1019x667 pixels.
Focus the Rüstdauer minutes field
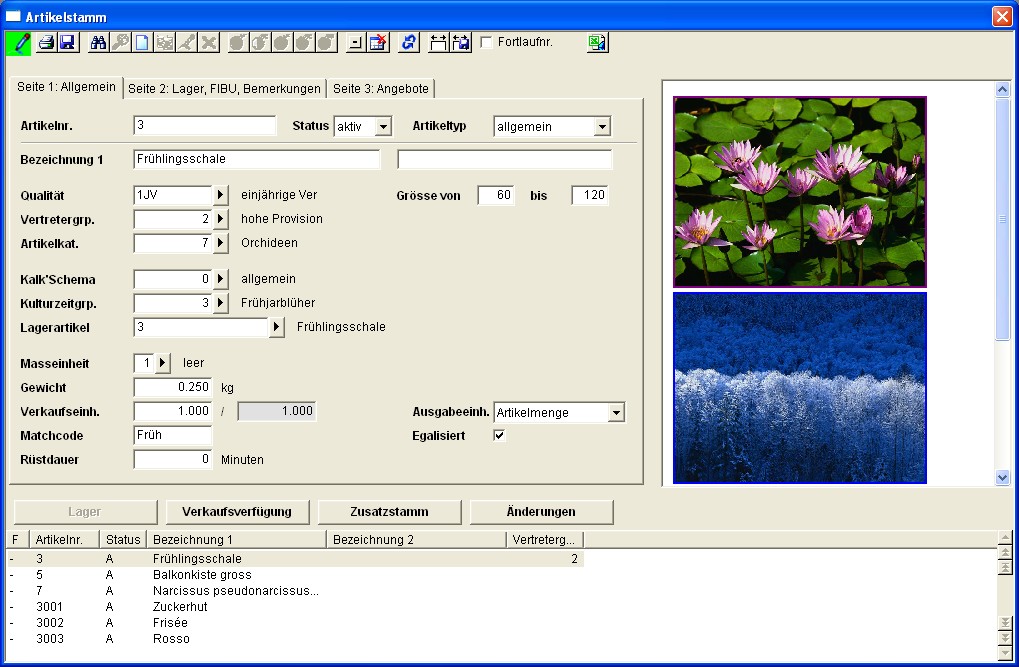173,460
